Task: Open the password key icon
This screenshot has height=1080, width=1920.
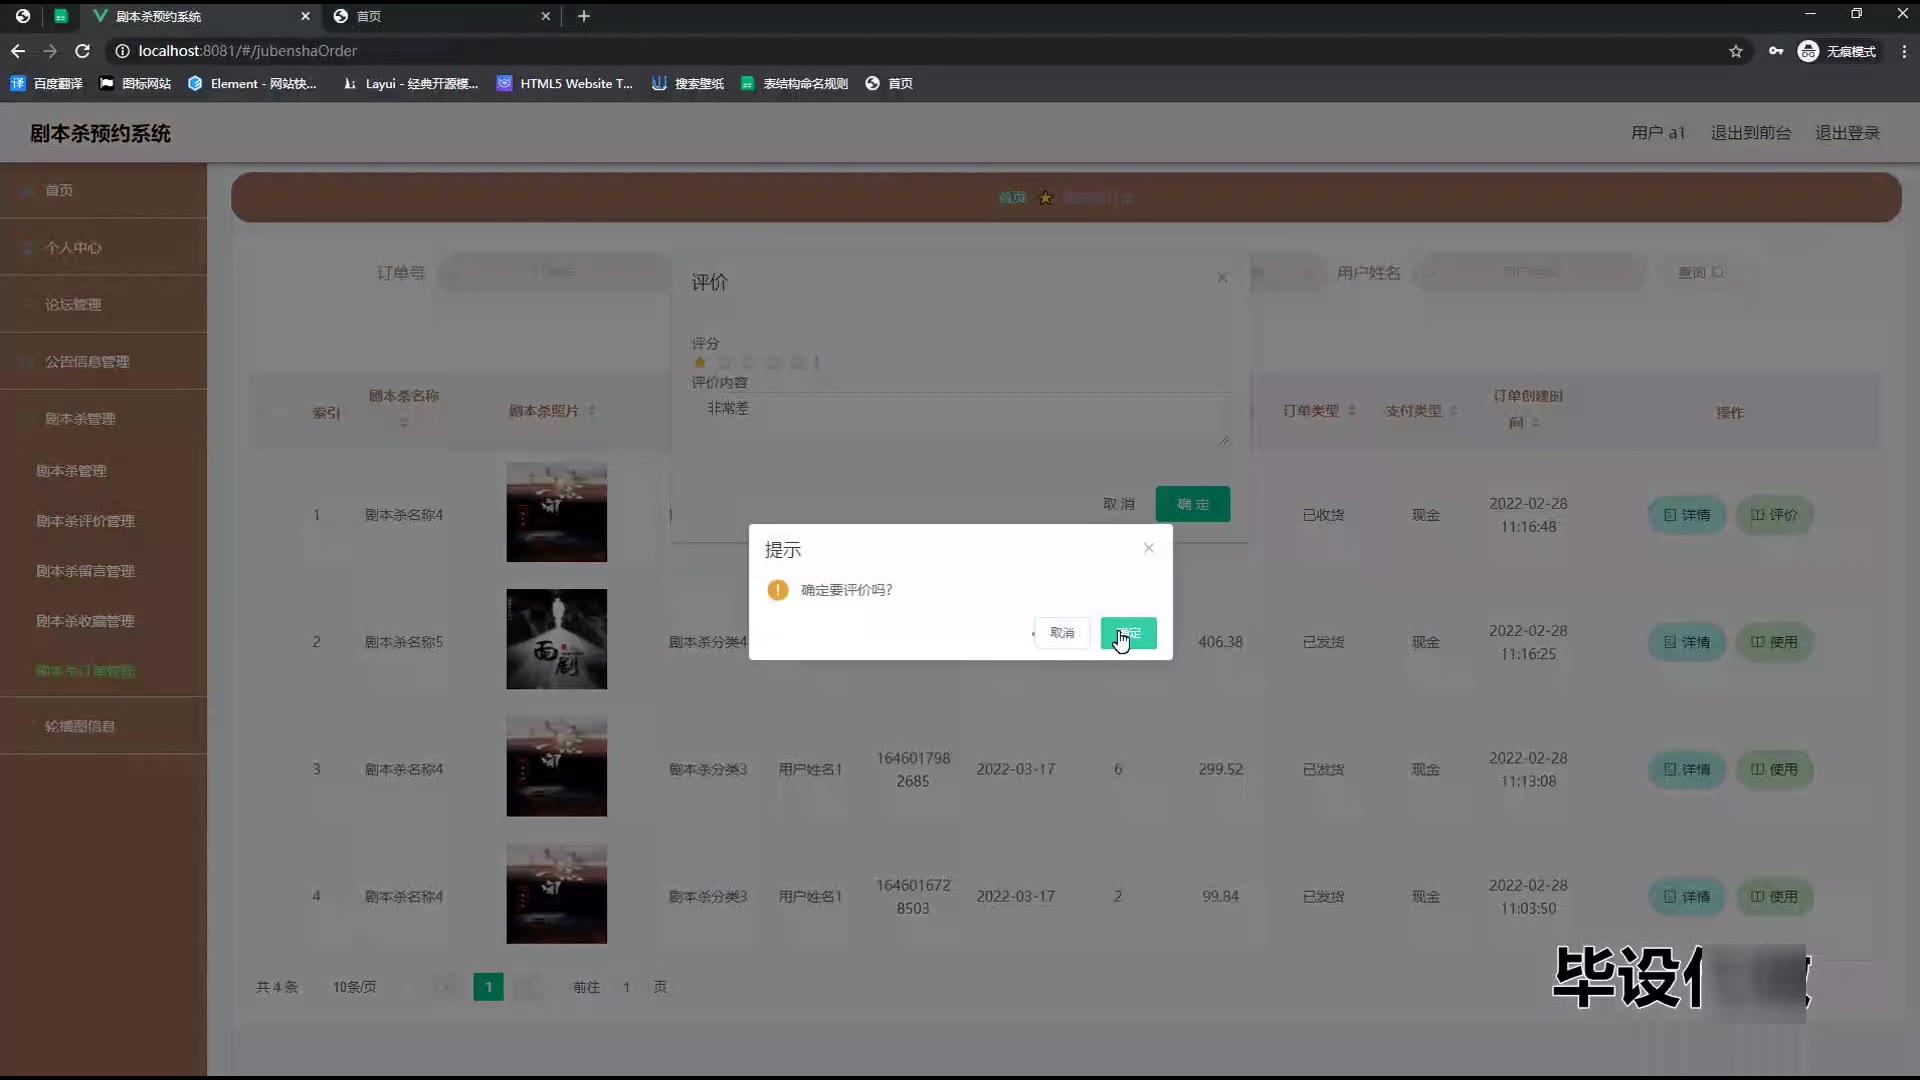Action: [x=1776, y=51]
